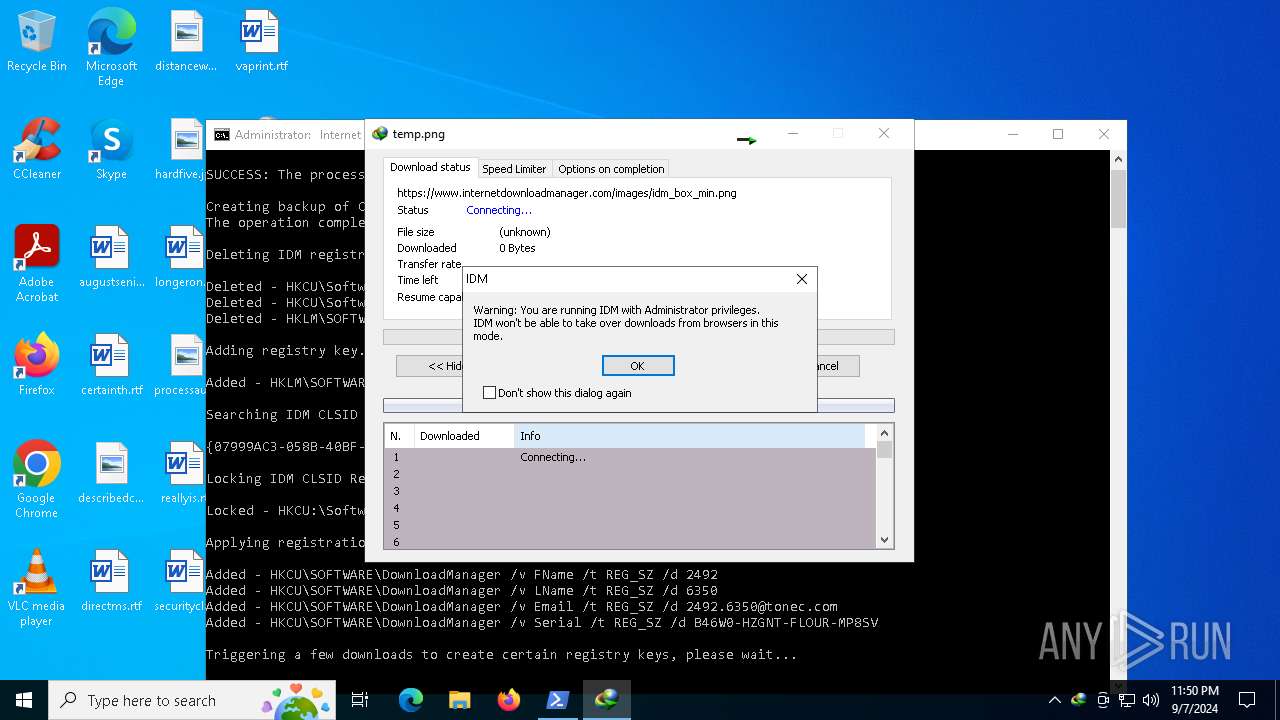Select the distancew image file on desktop

coord(186,43)
